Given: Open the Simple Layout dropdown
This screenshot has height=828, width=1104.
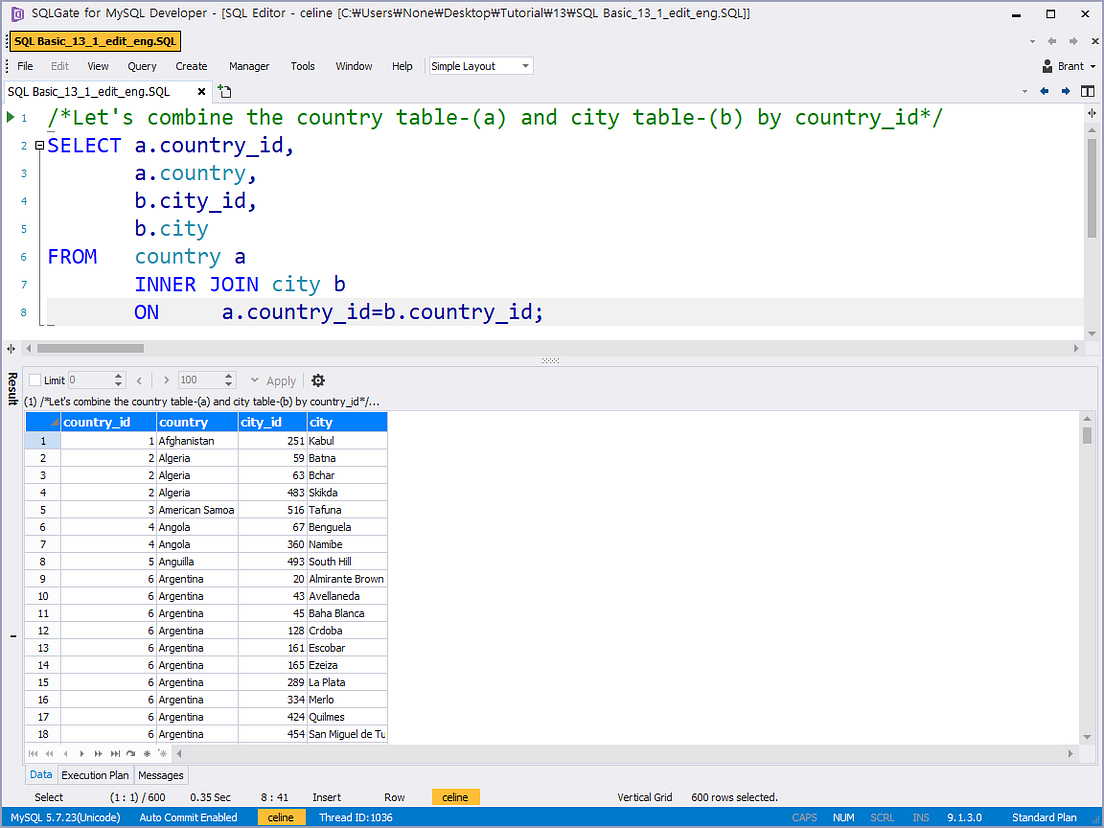Looking at the screenshot, I should coord(479,65).
